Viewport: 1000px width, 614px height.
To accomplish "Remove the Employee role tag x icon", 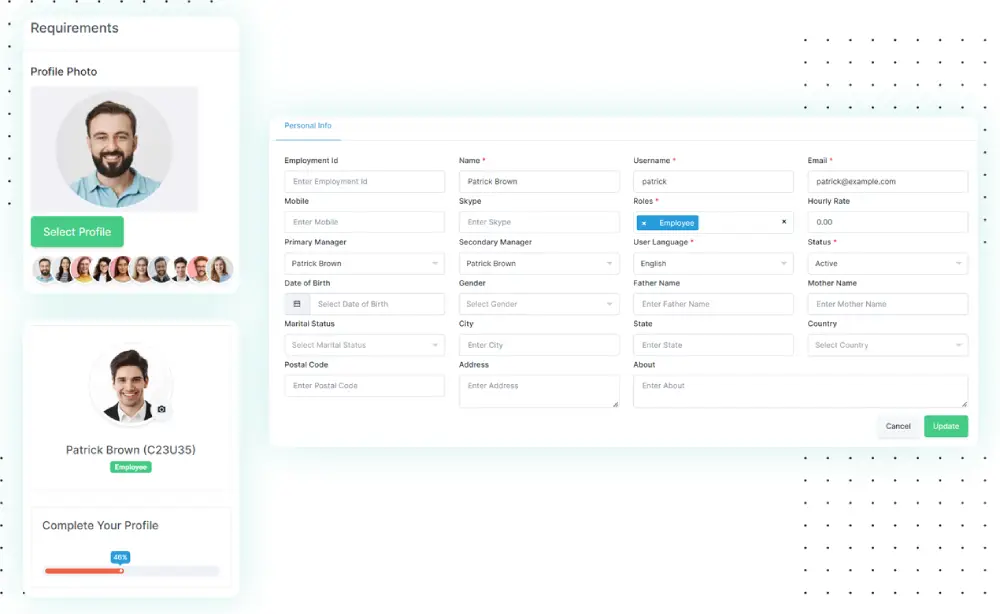I will point(644,223).
